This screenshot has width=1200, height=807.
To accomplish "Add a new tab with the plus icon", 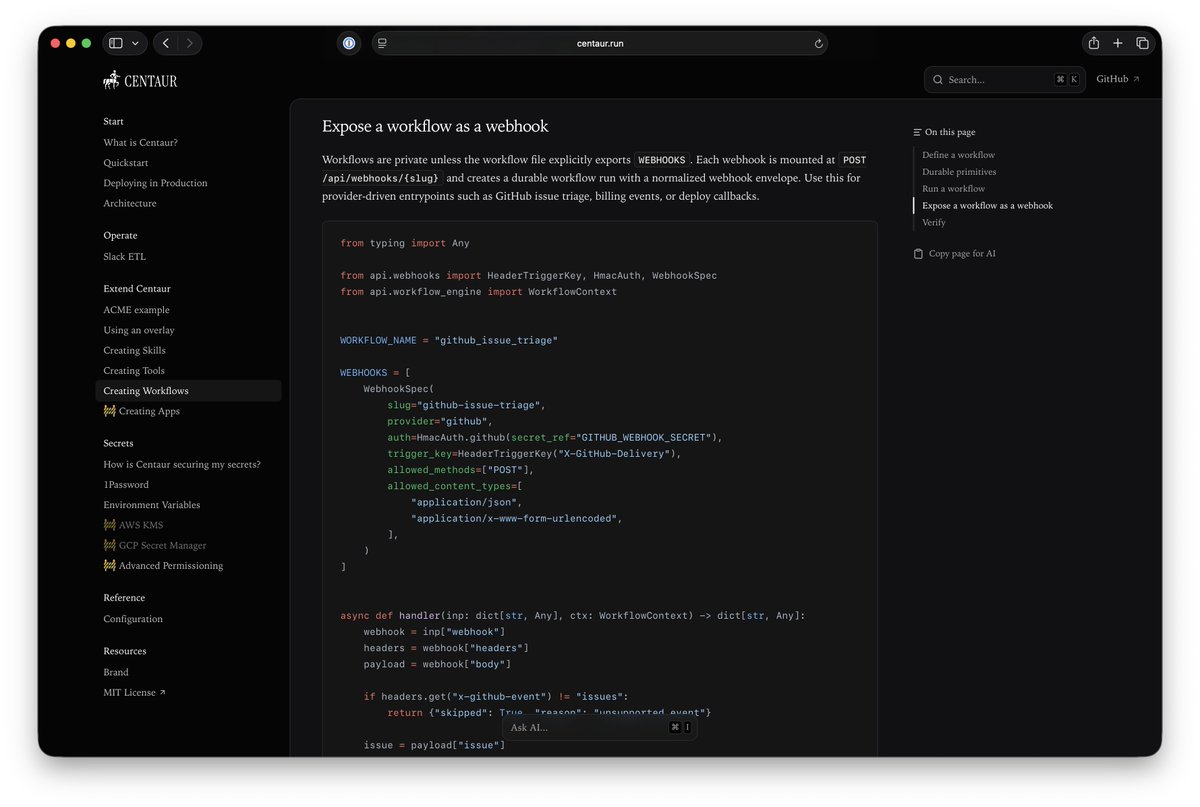I will click(1118, 43).
